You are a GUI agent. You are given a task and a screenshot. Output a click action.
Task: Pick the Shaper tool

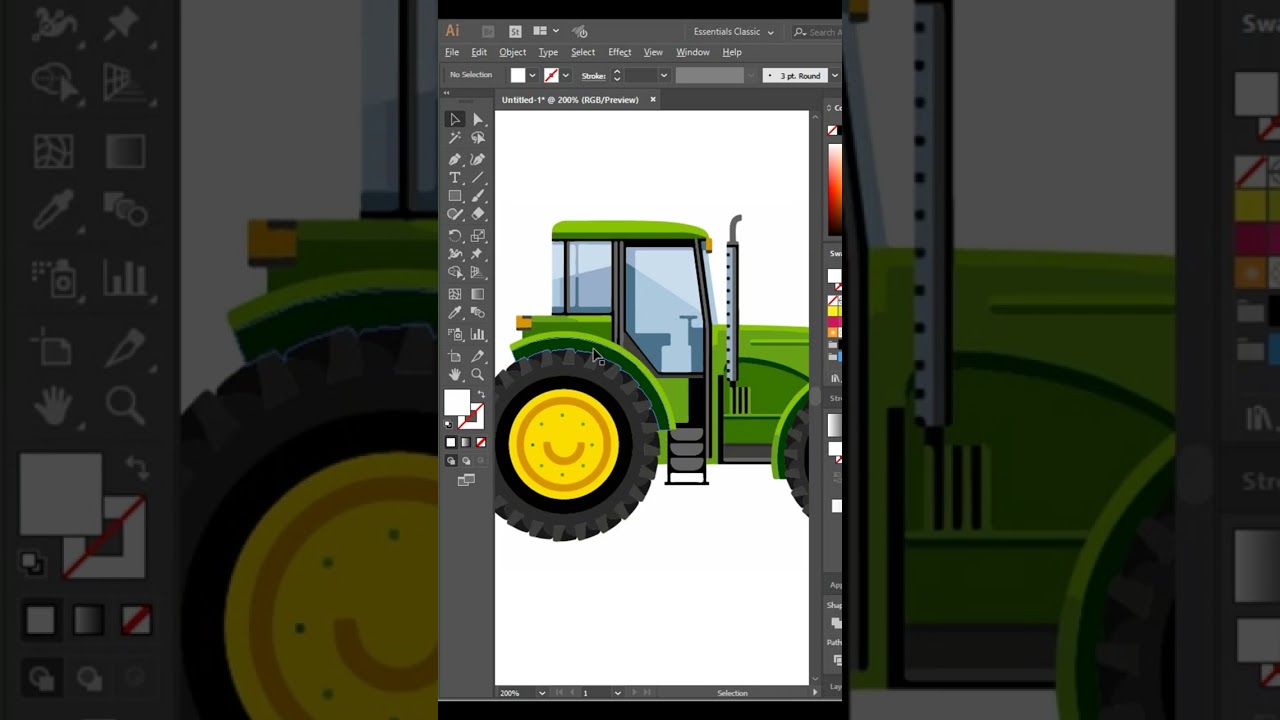[x=455, y=214]
